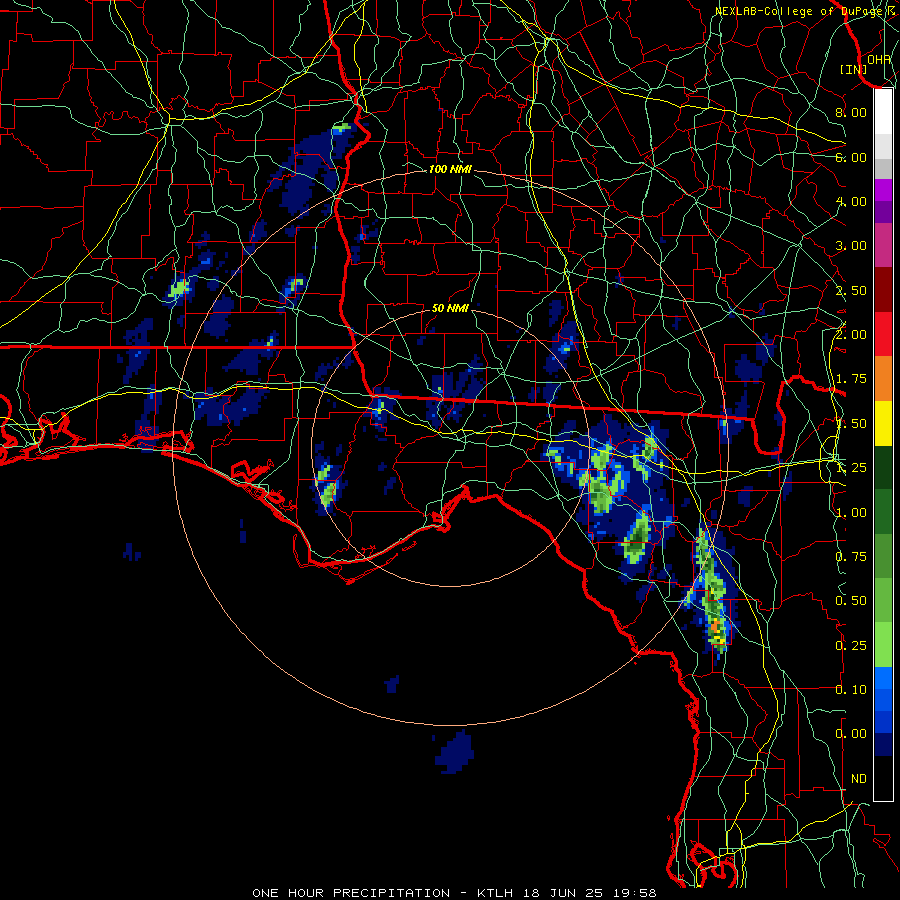The width and height of the screenshot is (900, 900).
Task: Click the 3.00 legend value
Action: point(851,246)
